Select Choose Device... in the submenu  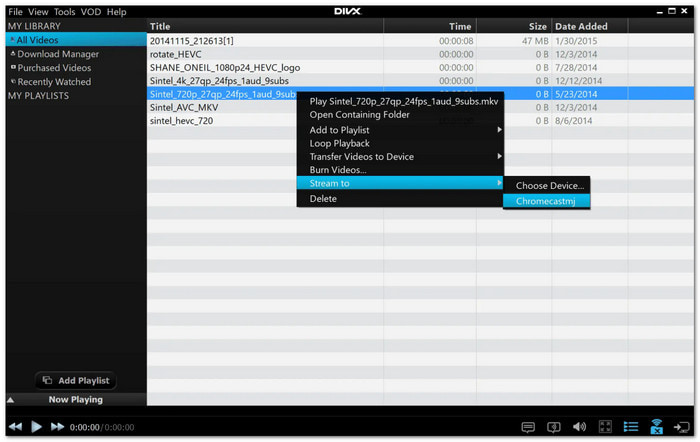coord(547,186)
